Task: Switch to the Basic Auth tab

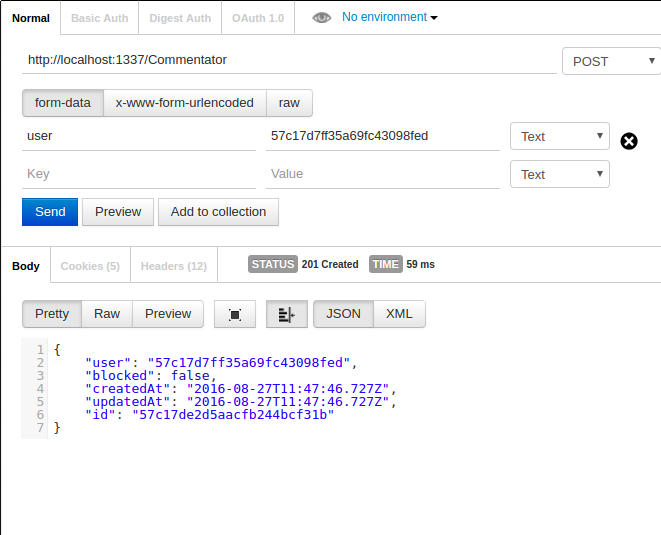Action: (x=99, y=18)
